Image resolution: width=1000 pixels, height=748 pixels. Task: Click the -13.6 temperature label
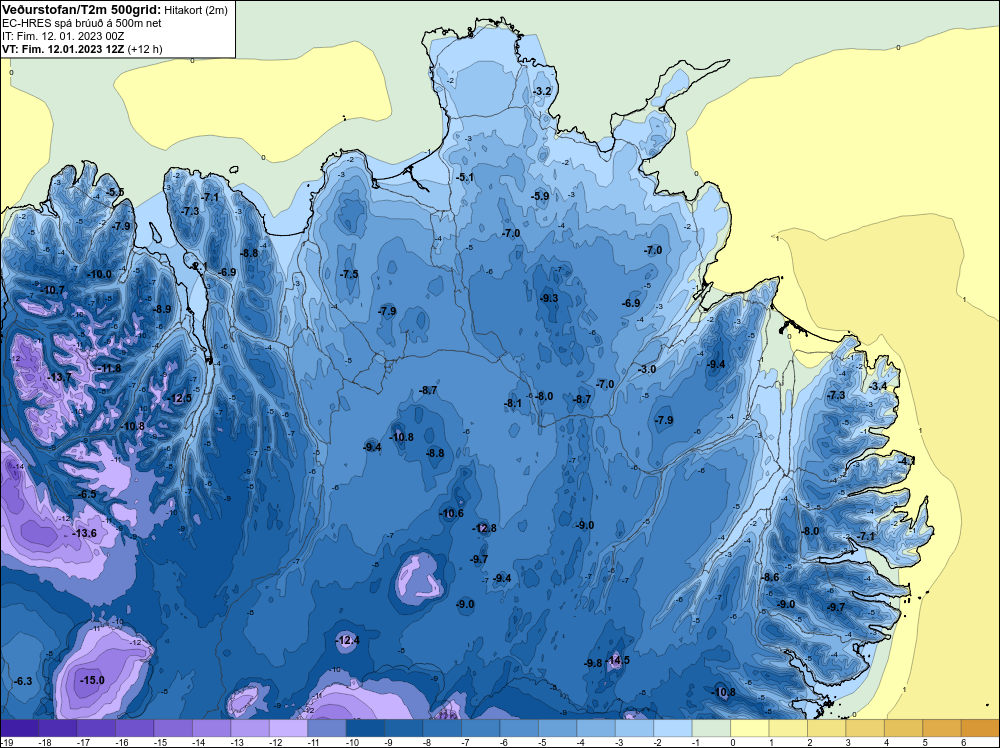tap(84, 533)
